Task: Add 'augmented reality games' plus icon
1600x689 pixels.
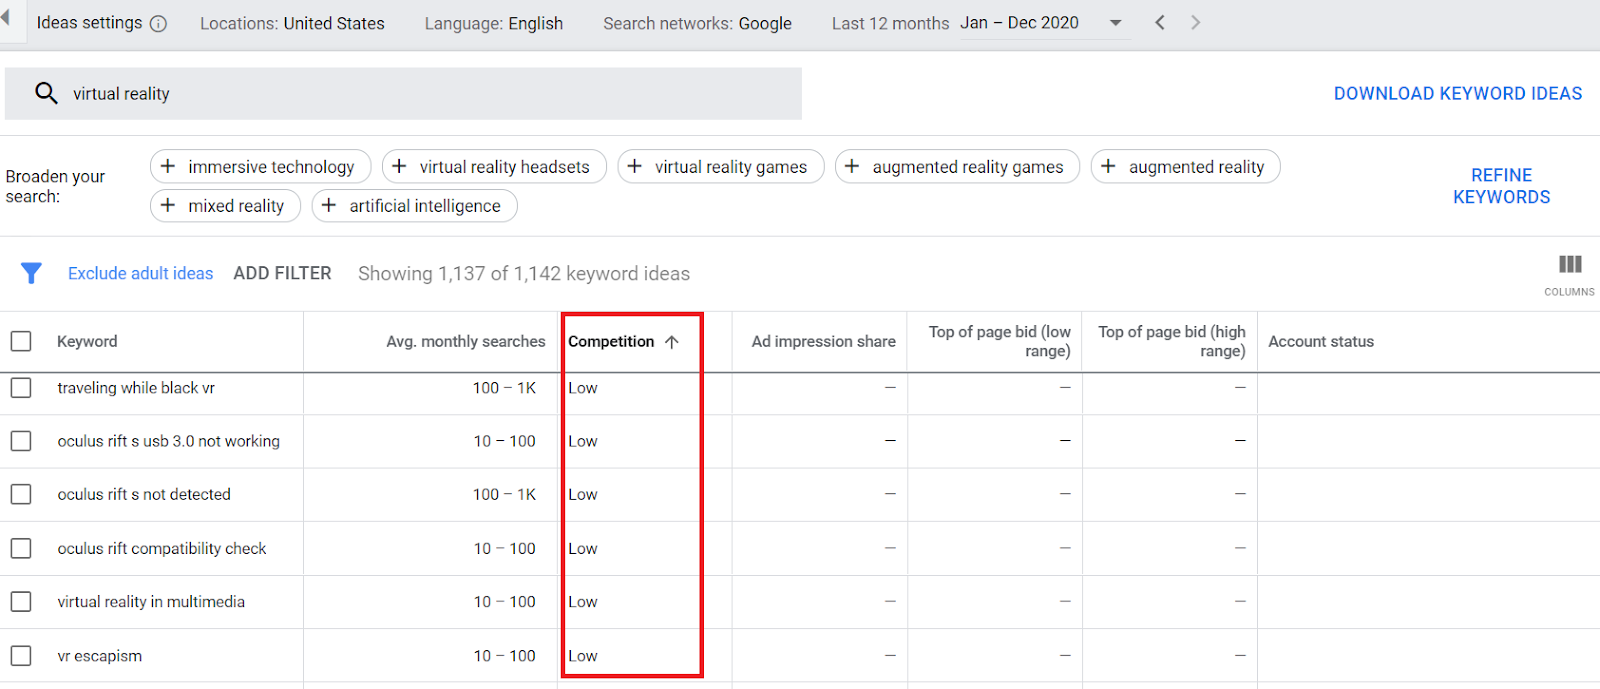Action: click(x=852, y=166)
